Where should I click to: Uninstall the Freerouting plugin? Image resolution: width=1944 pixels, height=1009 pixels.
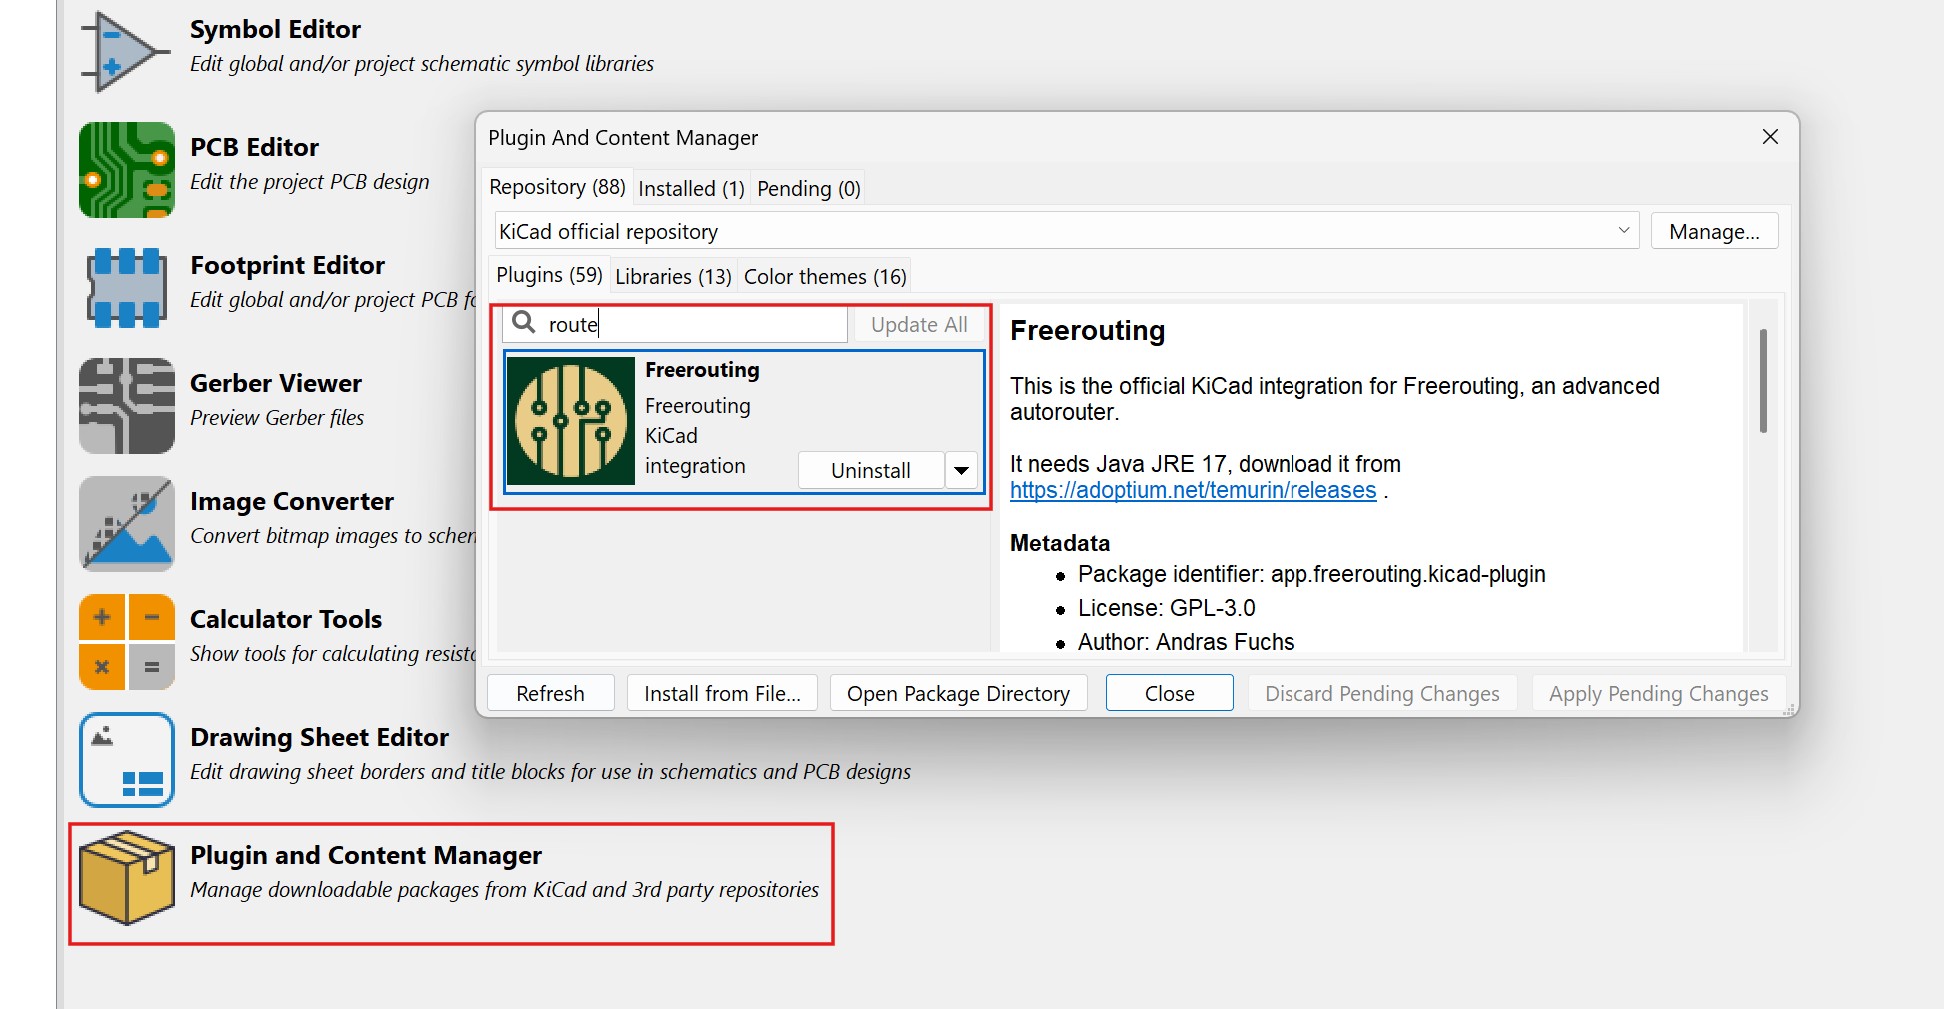(x=870, y=470)
